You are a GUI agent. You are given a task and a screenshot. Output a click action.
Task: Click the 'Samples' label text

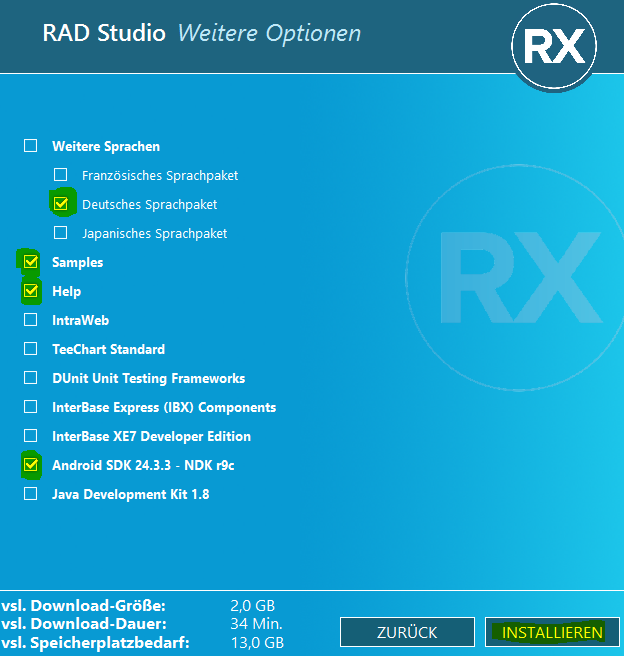pyautogui.click(x=77, y=263)
